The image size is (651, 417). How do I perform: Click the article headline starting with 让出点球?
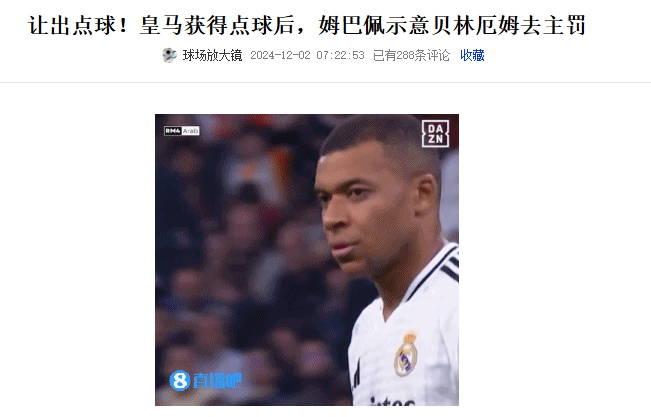pos(306,25)
